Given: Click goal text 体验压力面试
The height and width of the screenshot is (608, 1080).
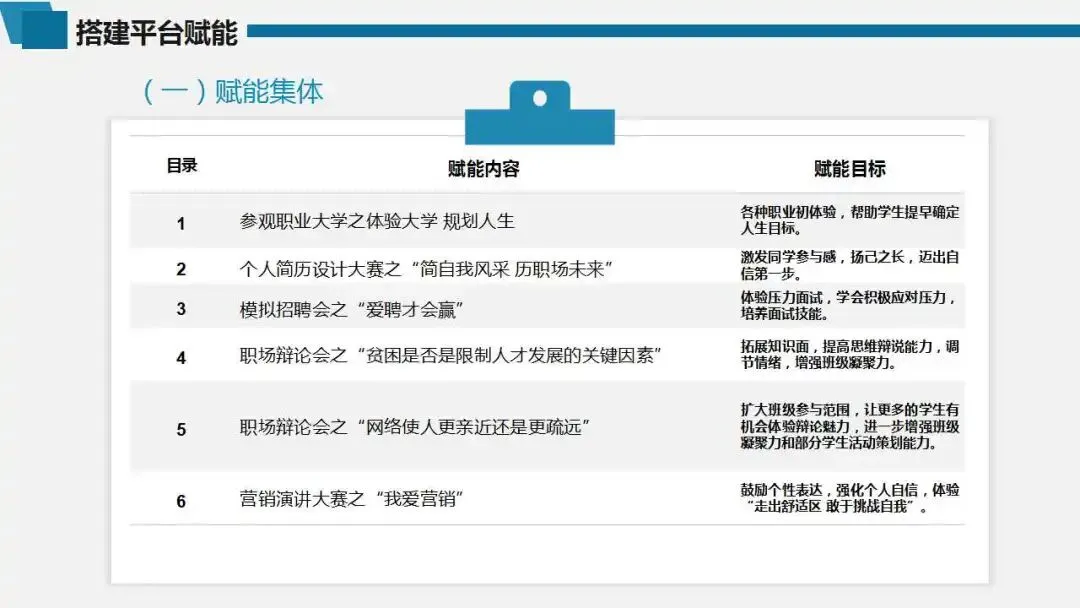Looking at the screenshot, I should point(850,305).
